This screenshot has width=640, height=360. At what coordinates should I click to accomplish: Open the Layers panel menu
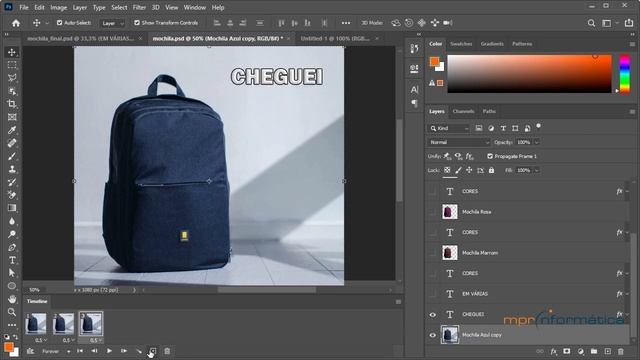coord(632,111)
